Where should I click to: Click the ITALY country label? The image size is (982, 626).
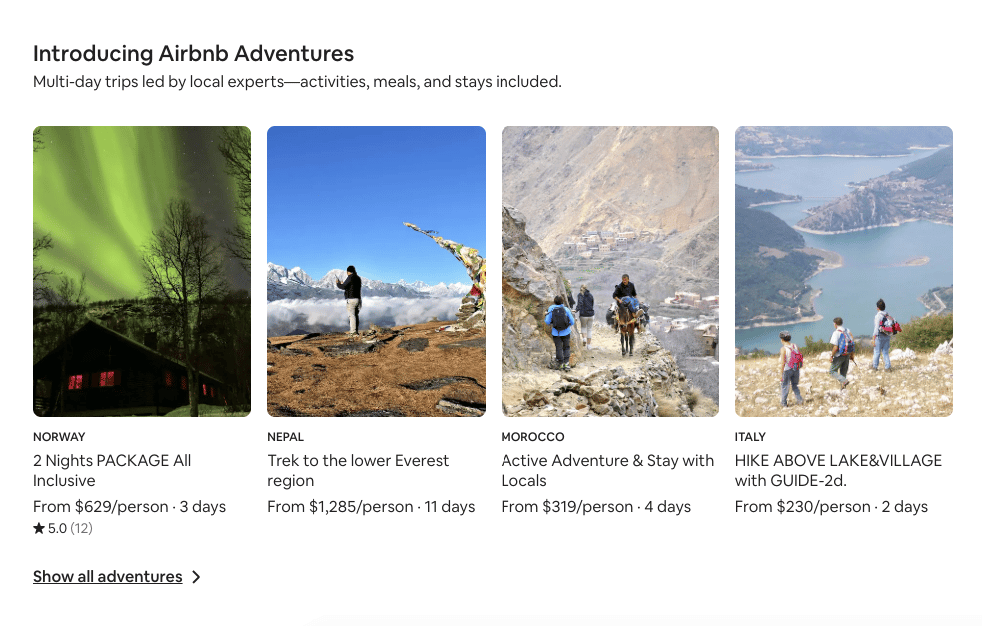(x=750, y=437)
